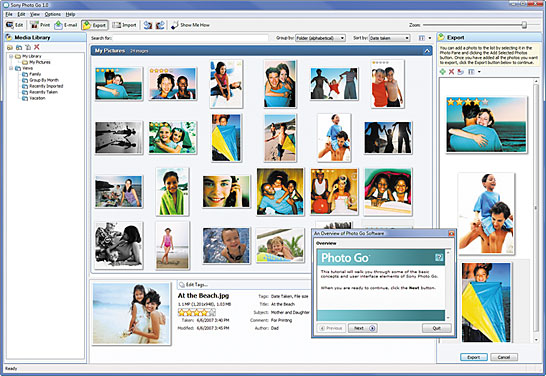Click the Media Library panel header icon
Viewport: 546px width, 376px height.
9,37
